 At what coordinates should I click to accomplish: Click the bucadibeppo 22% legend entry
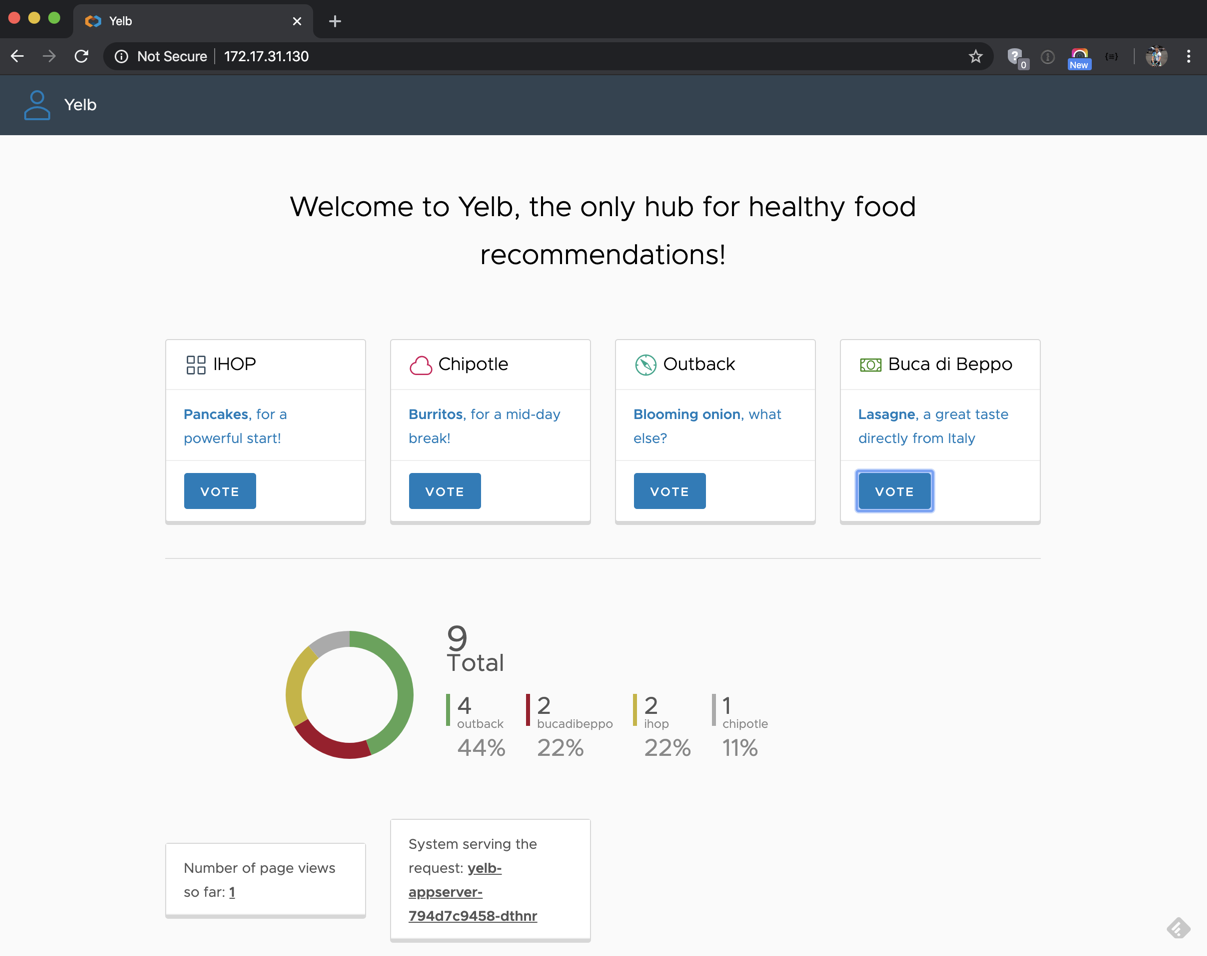(x=569, y=727)
